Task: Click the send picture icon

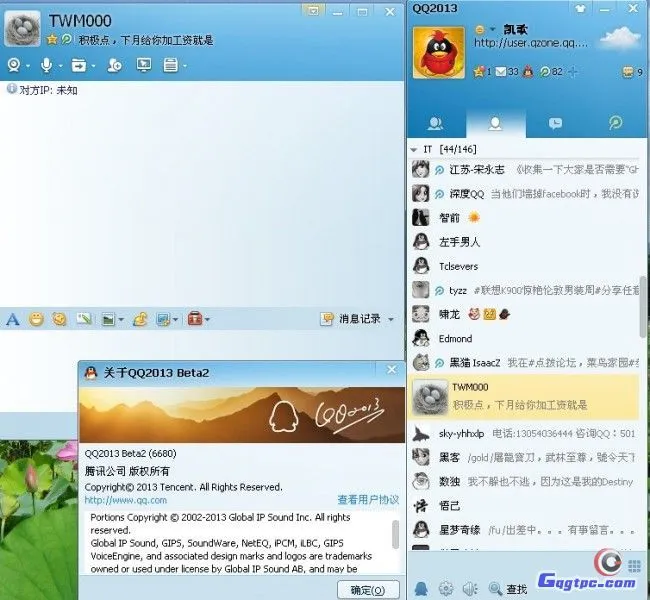Action: pos(108,319)
